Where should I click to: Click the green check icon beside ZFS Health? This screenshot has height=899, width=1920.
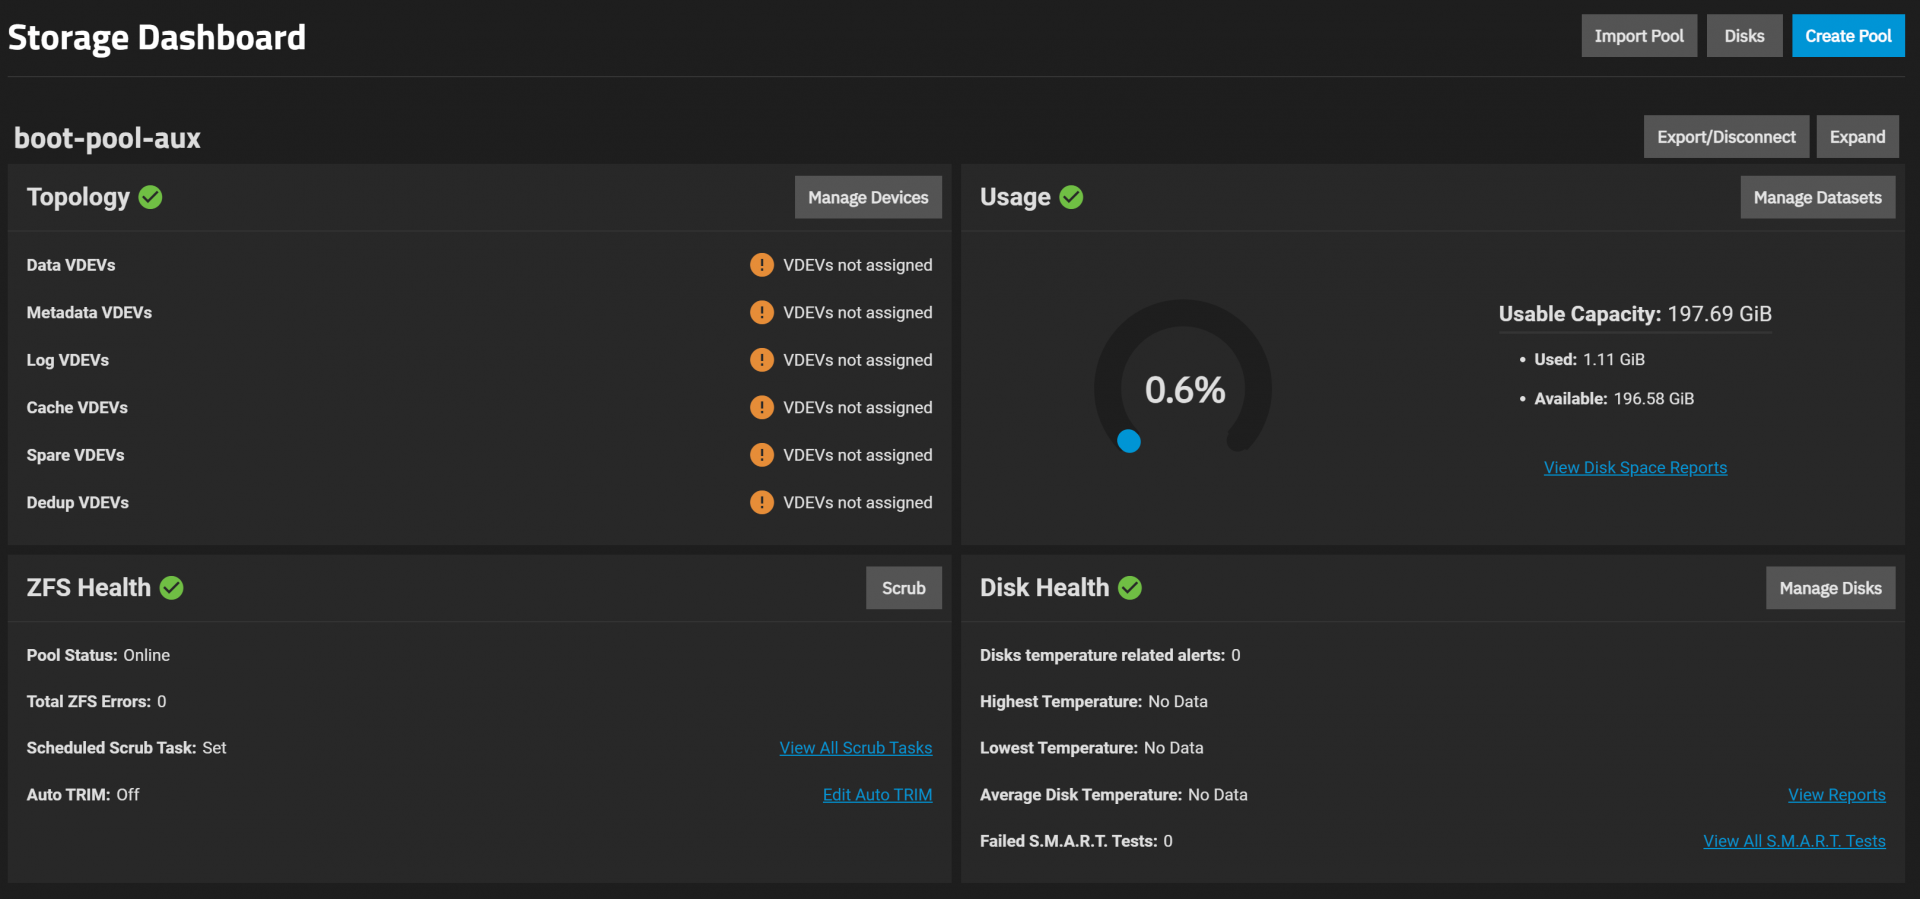[171, 588]
